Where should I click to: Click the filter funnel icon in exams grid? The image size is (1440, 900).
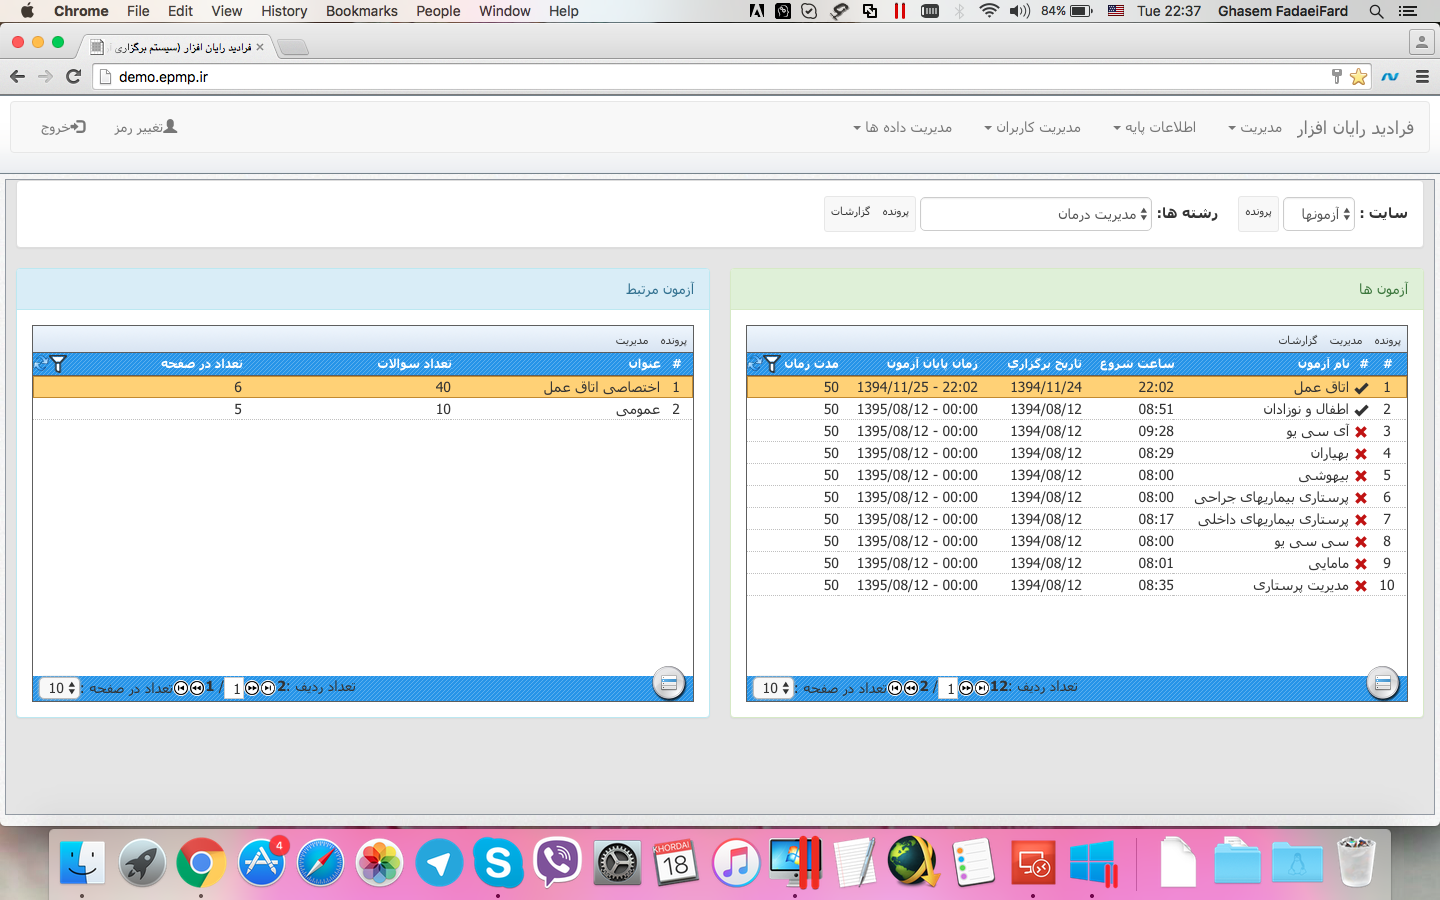point(772,364)
